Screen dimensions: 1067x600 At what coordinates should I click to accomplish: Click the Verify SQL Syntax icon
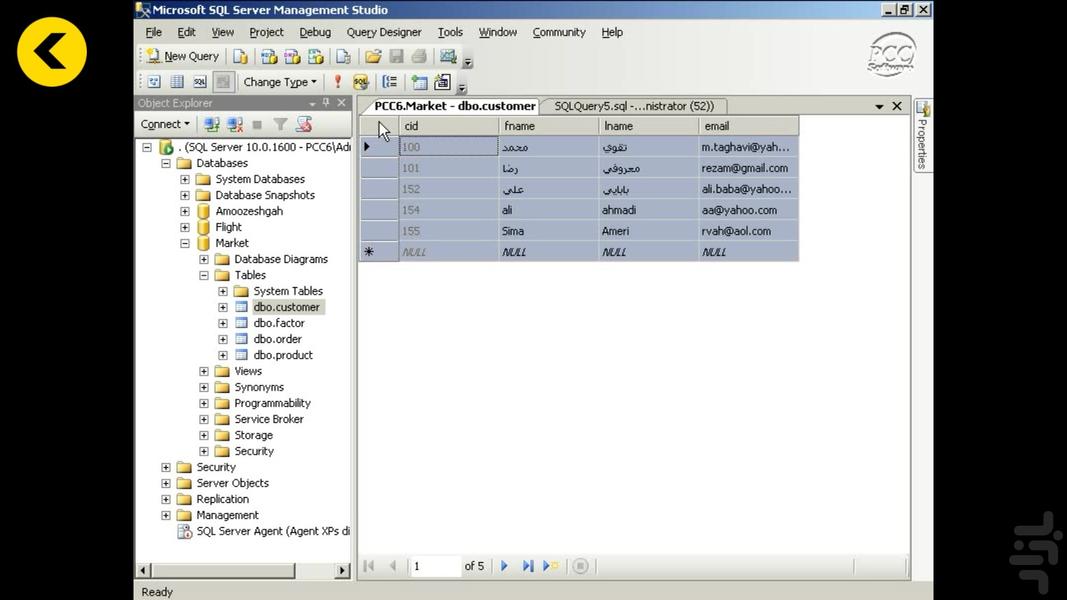pyautogui.click(x=361, y=82)
